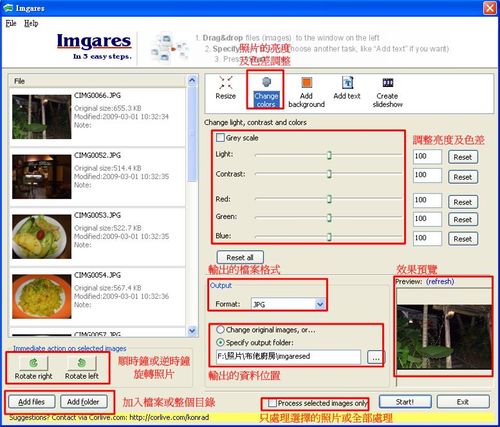Select the Add background task icon

pyautogui.click(x=306, y=92)
